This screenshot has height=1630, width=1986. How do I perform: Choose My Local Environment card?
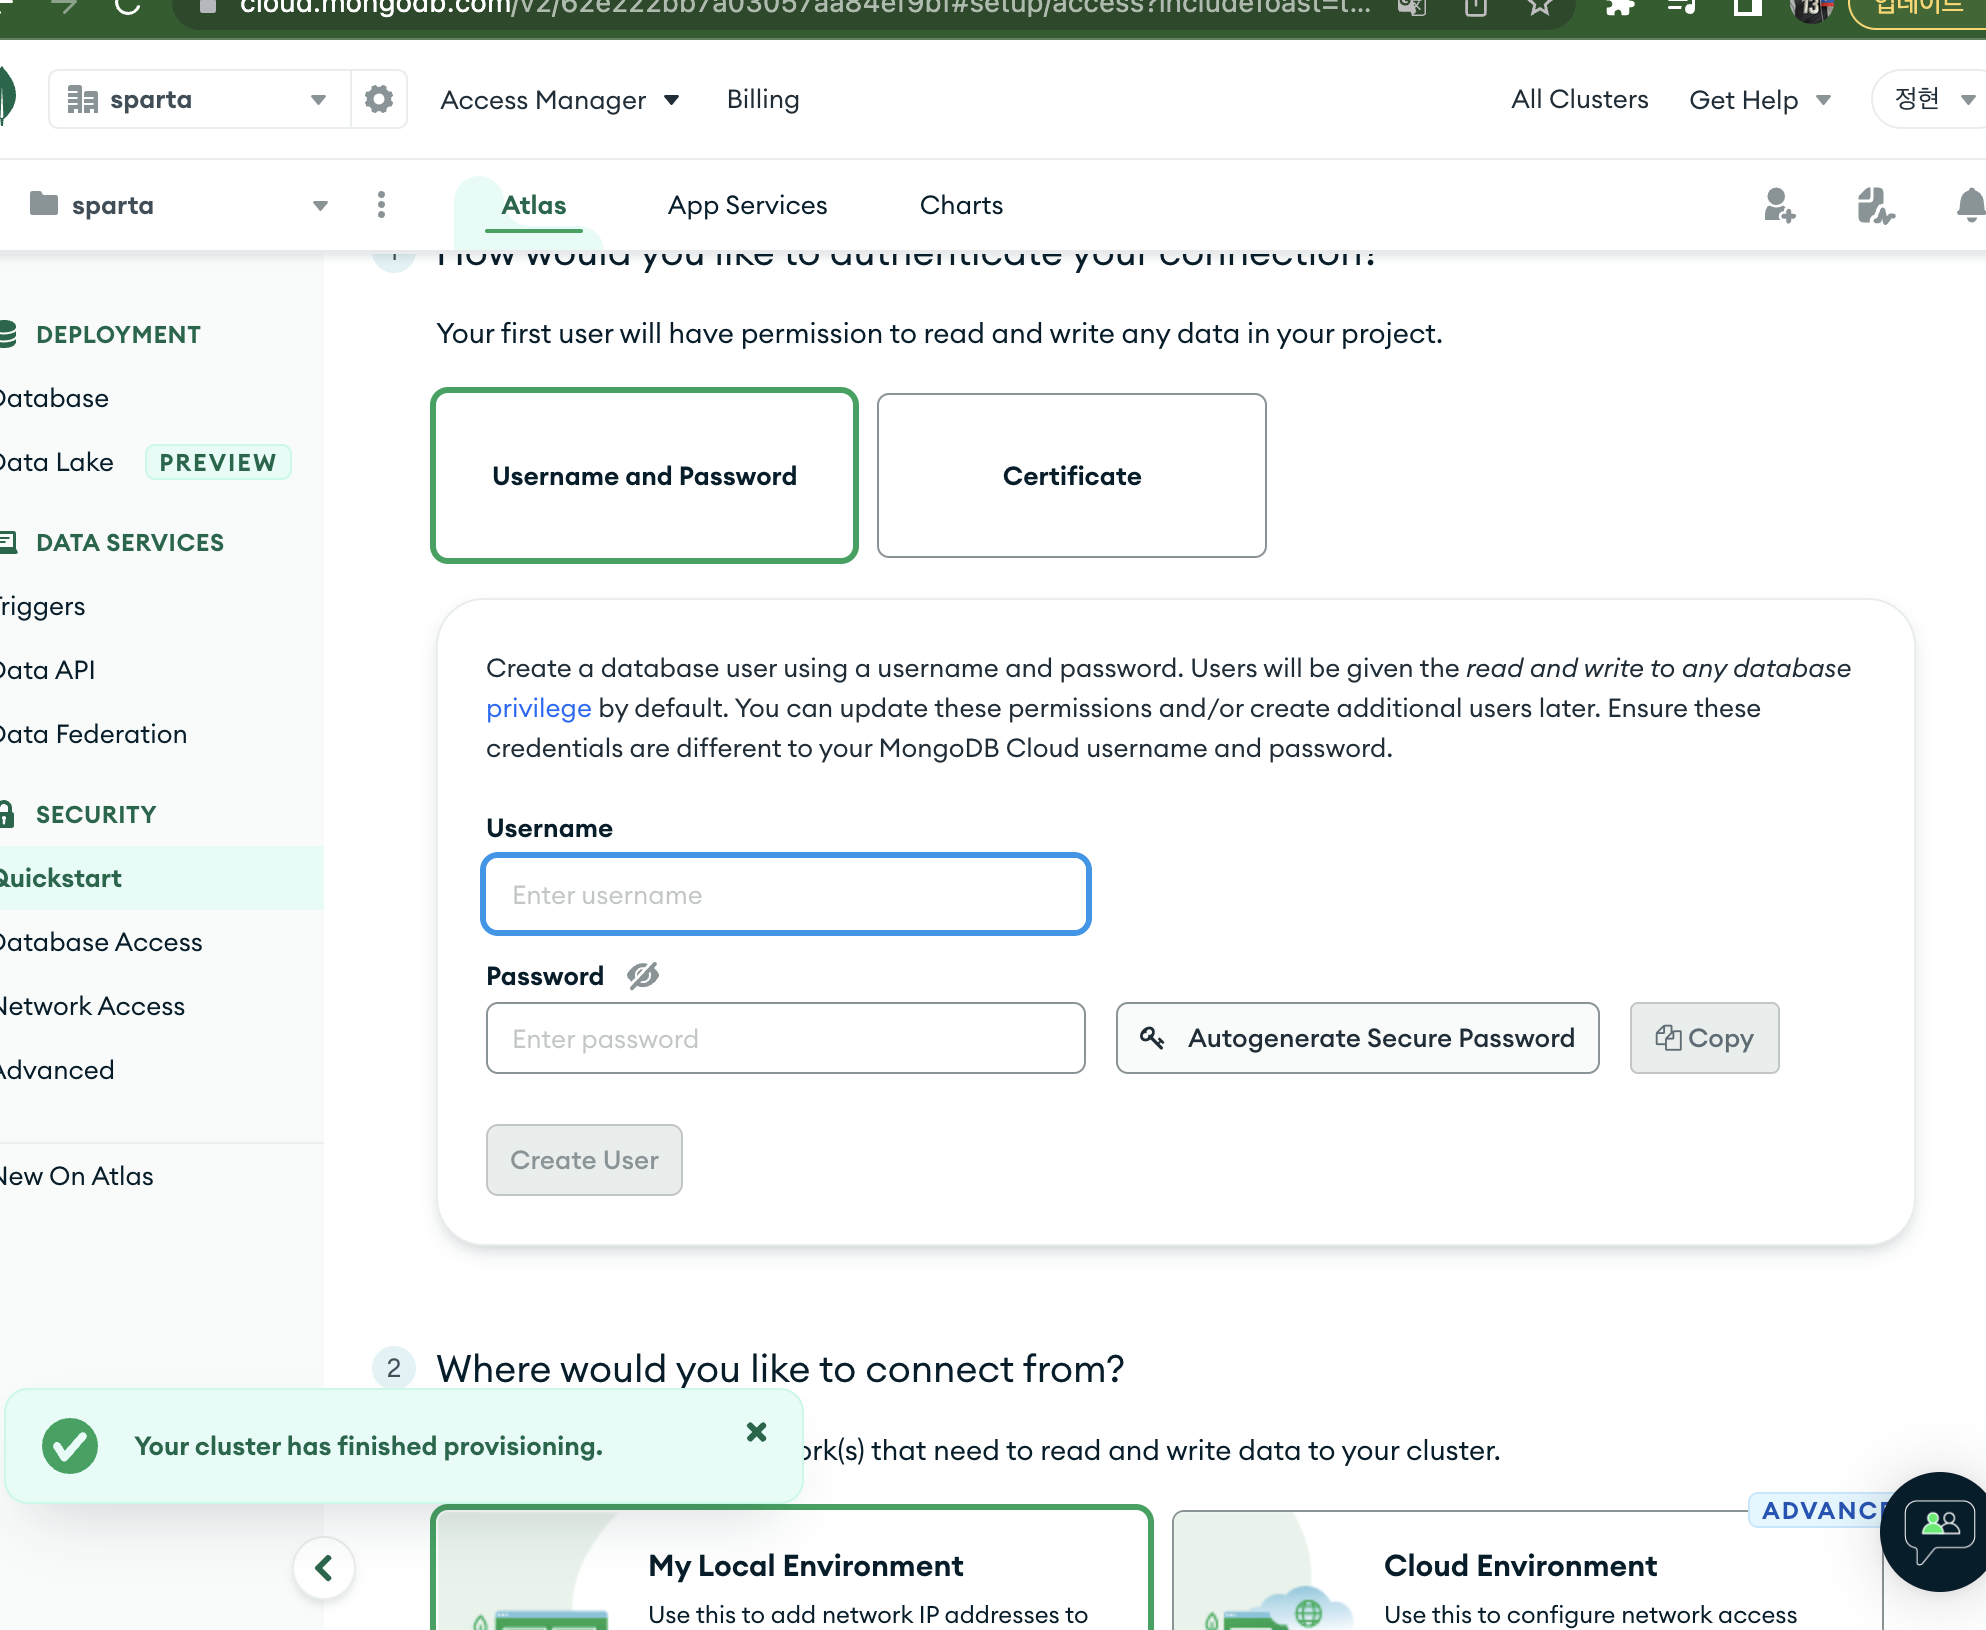pyautogui.click(x=792, y=1568)
